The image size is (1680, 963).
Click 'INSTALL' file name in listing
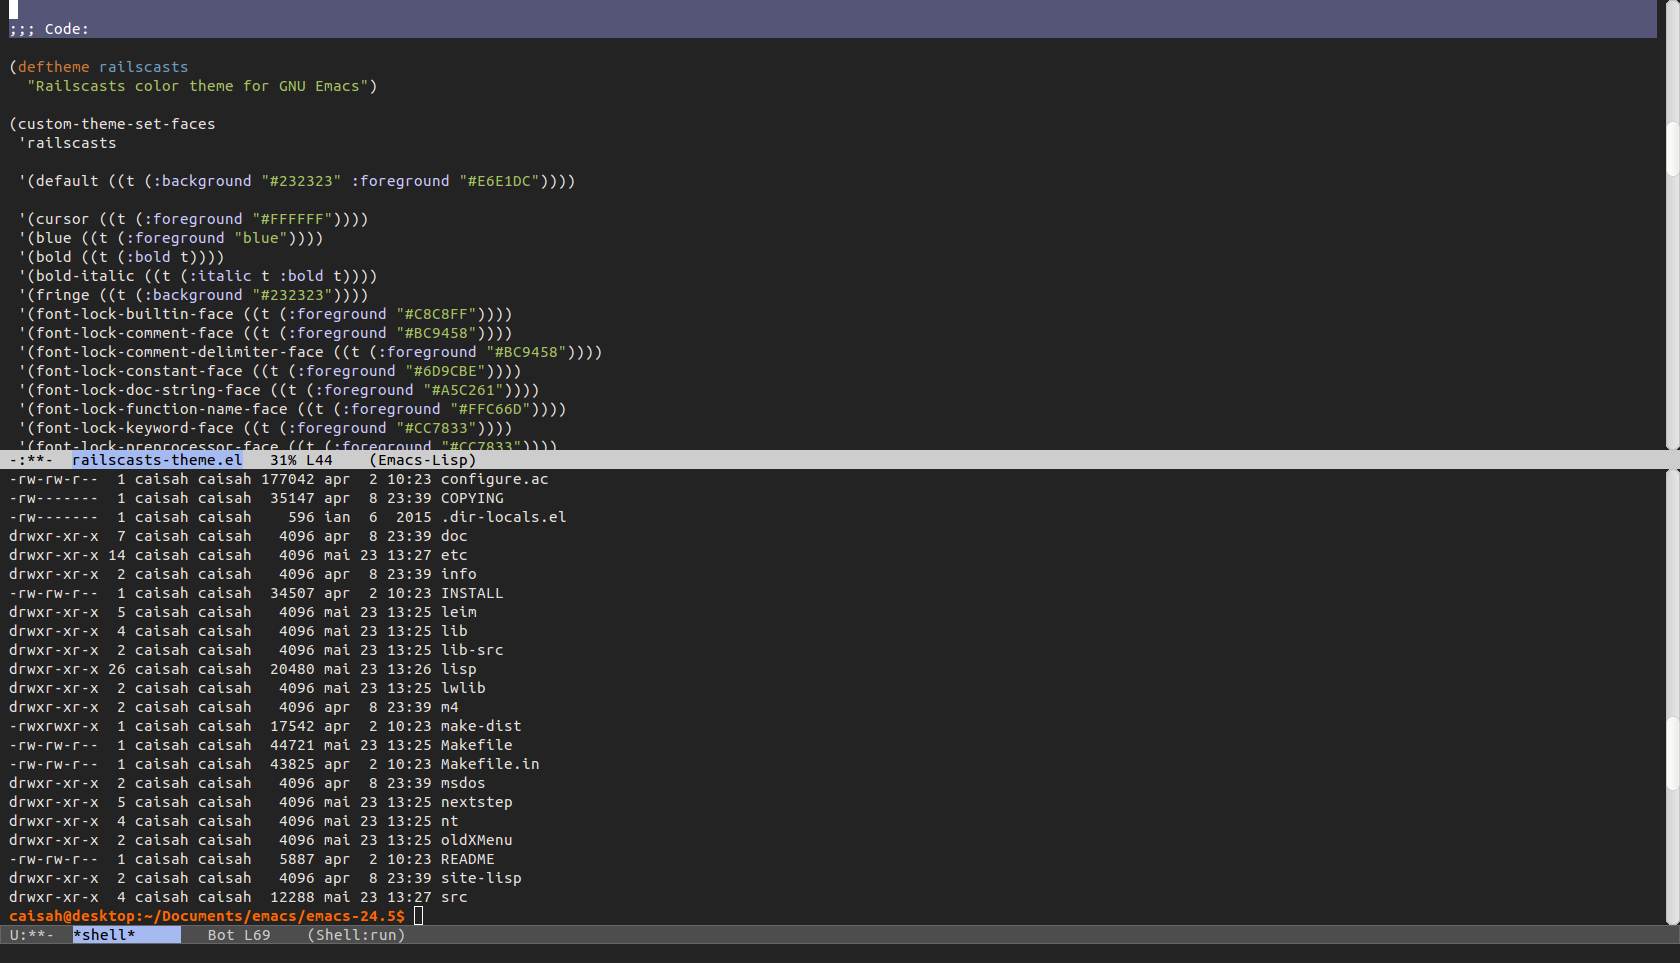click(x=472, y=593)
